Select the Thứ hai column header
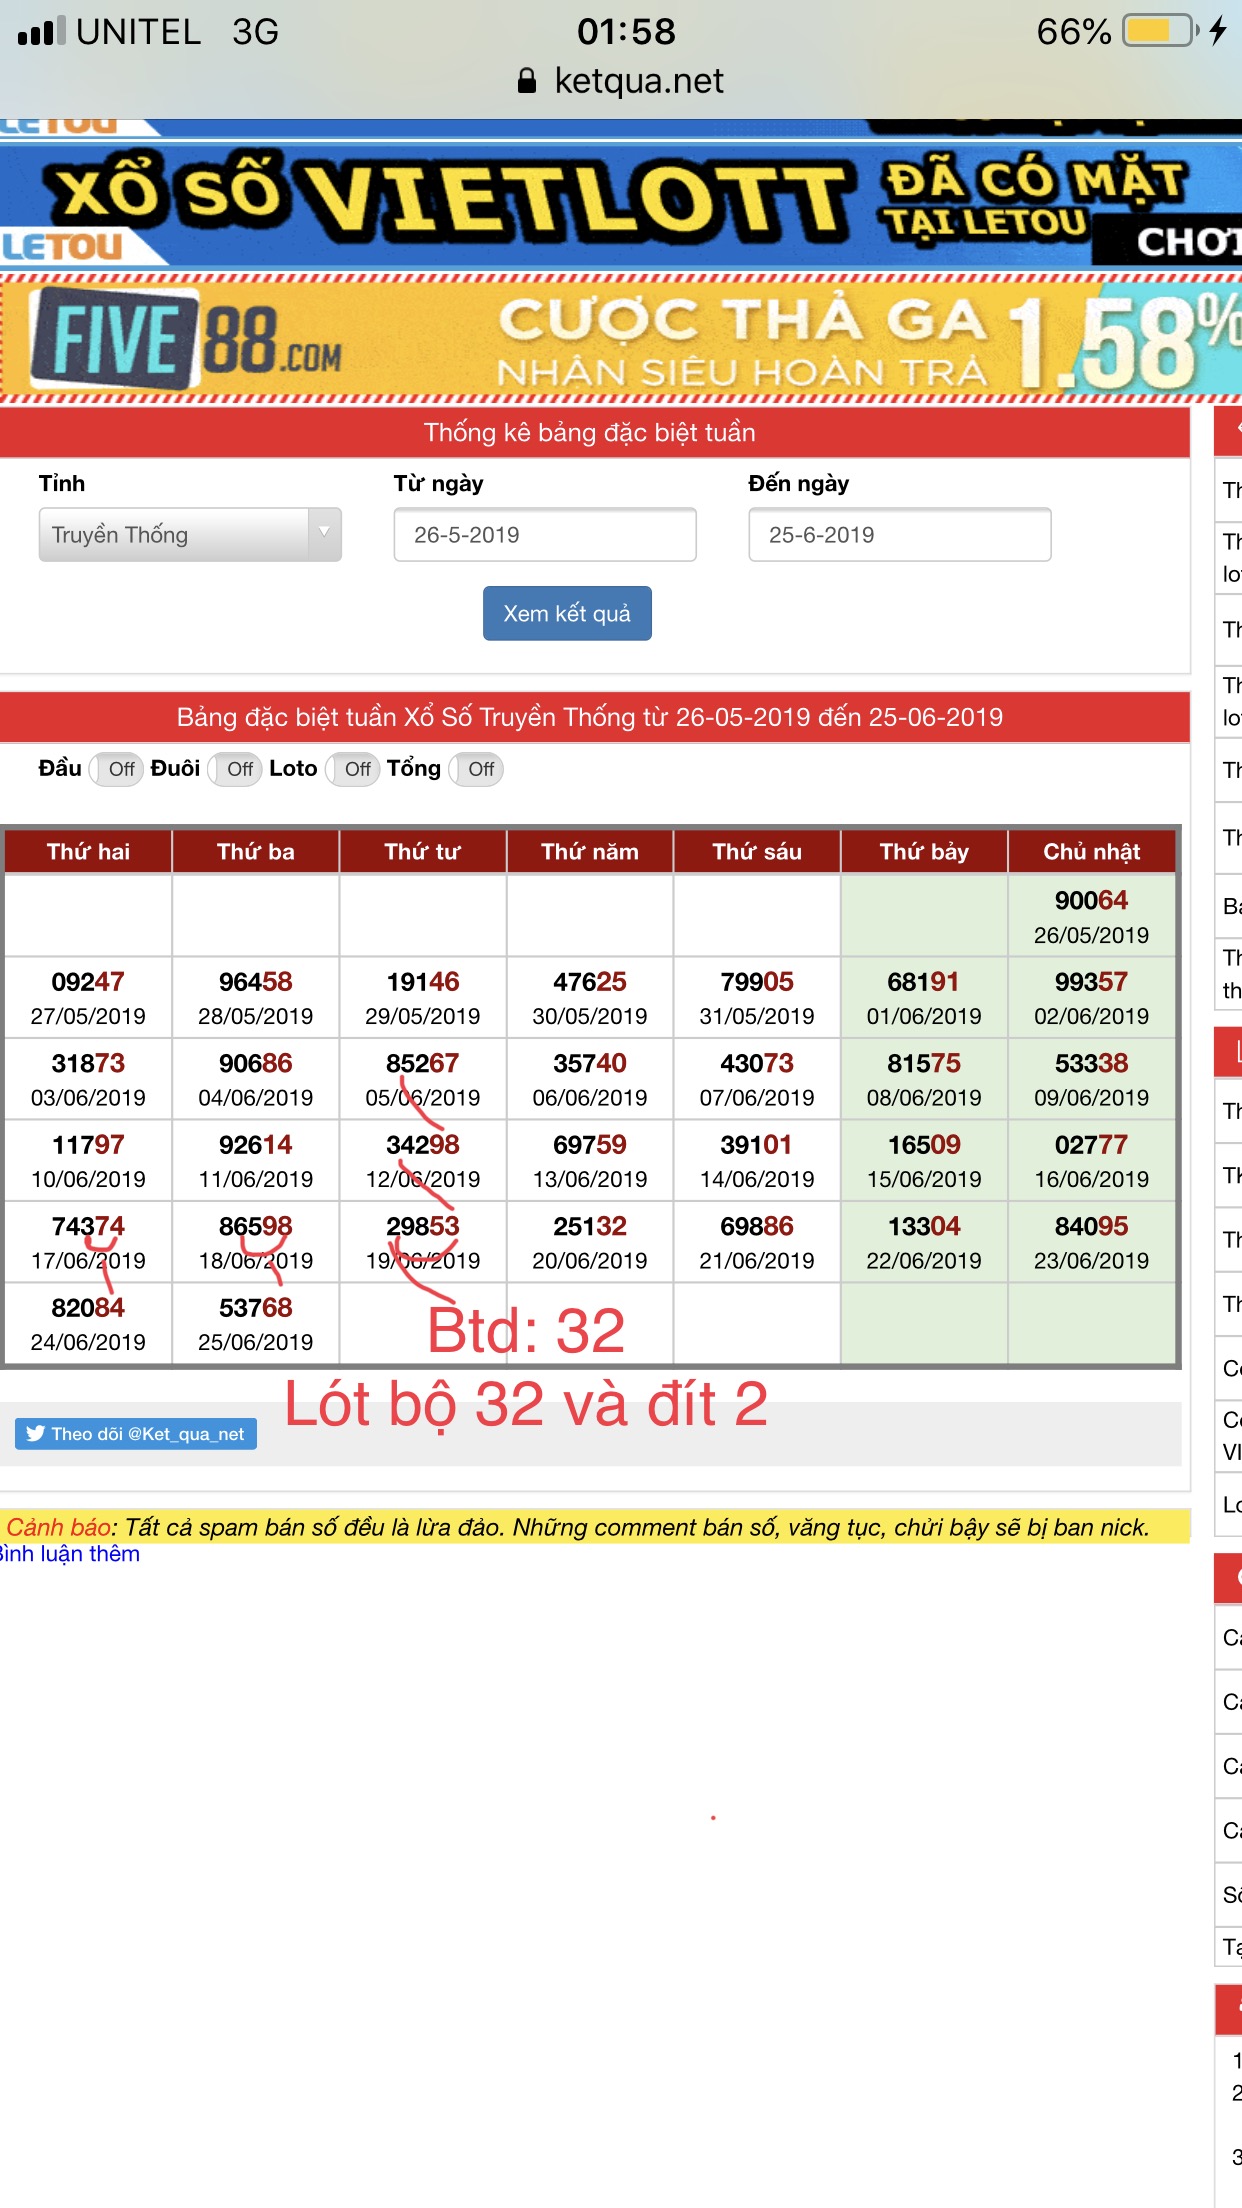The width and height of the screenshot is (1242, 2208). tap(88, 851)
